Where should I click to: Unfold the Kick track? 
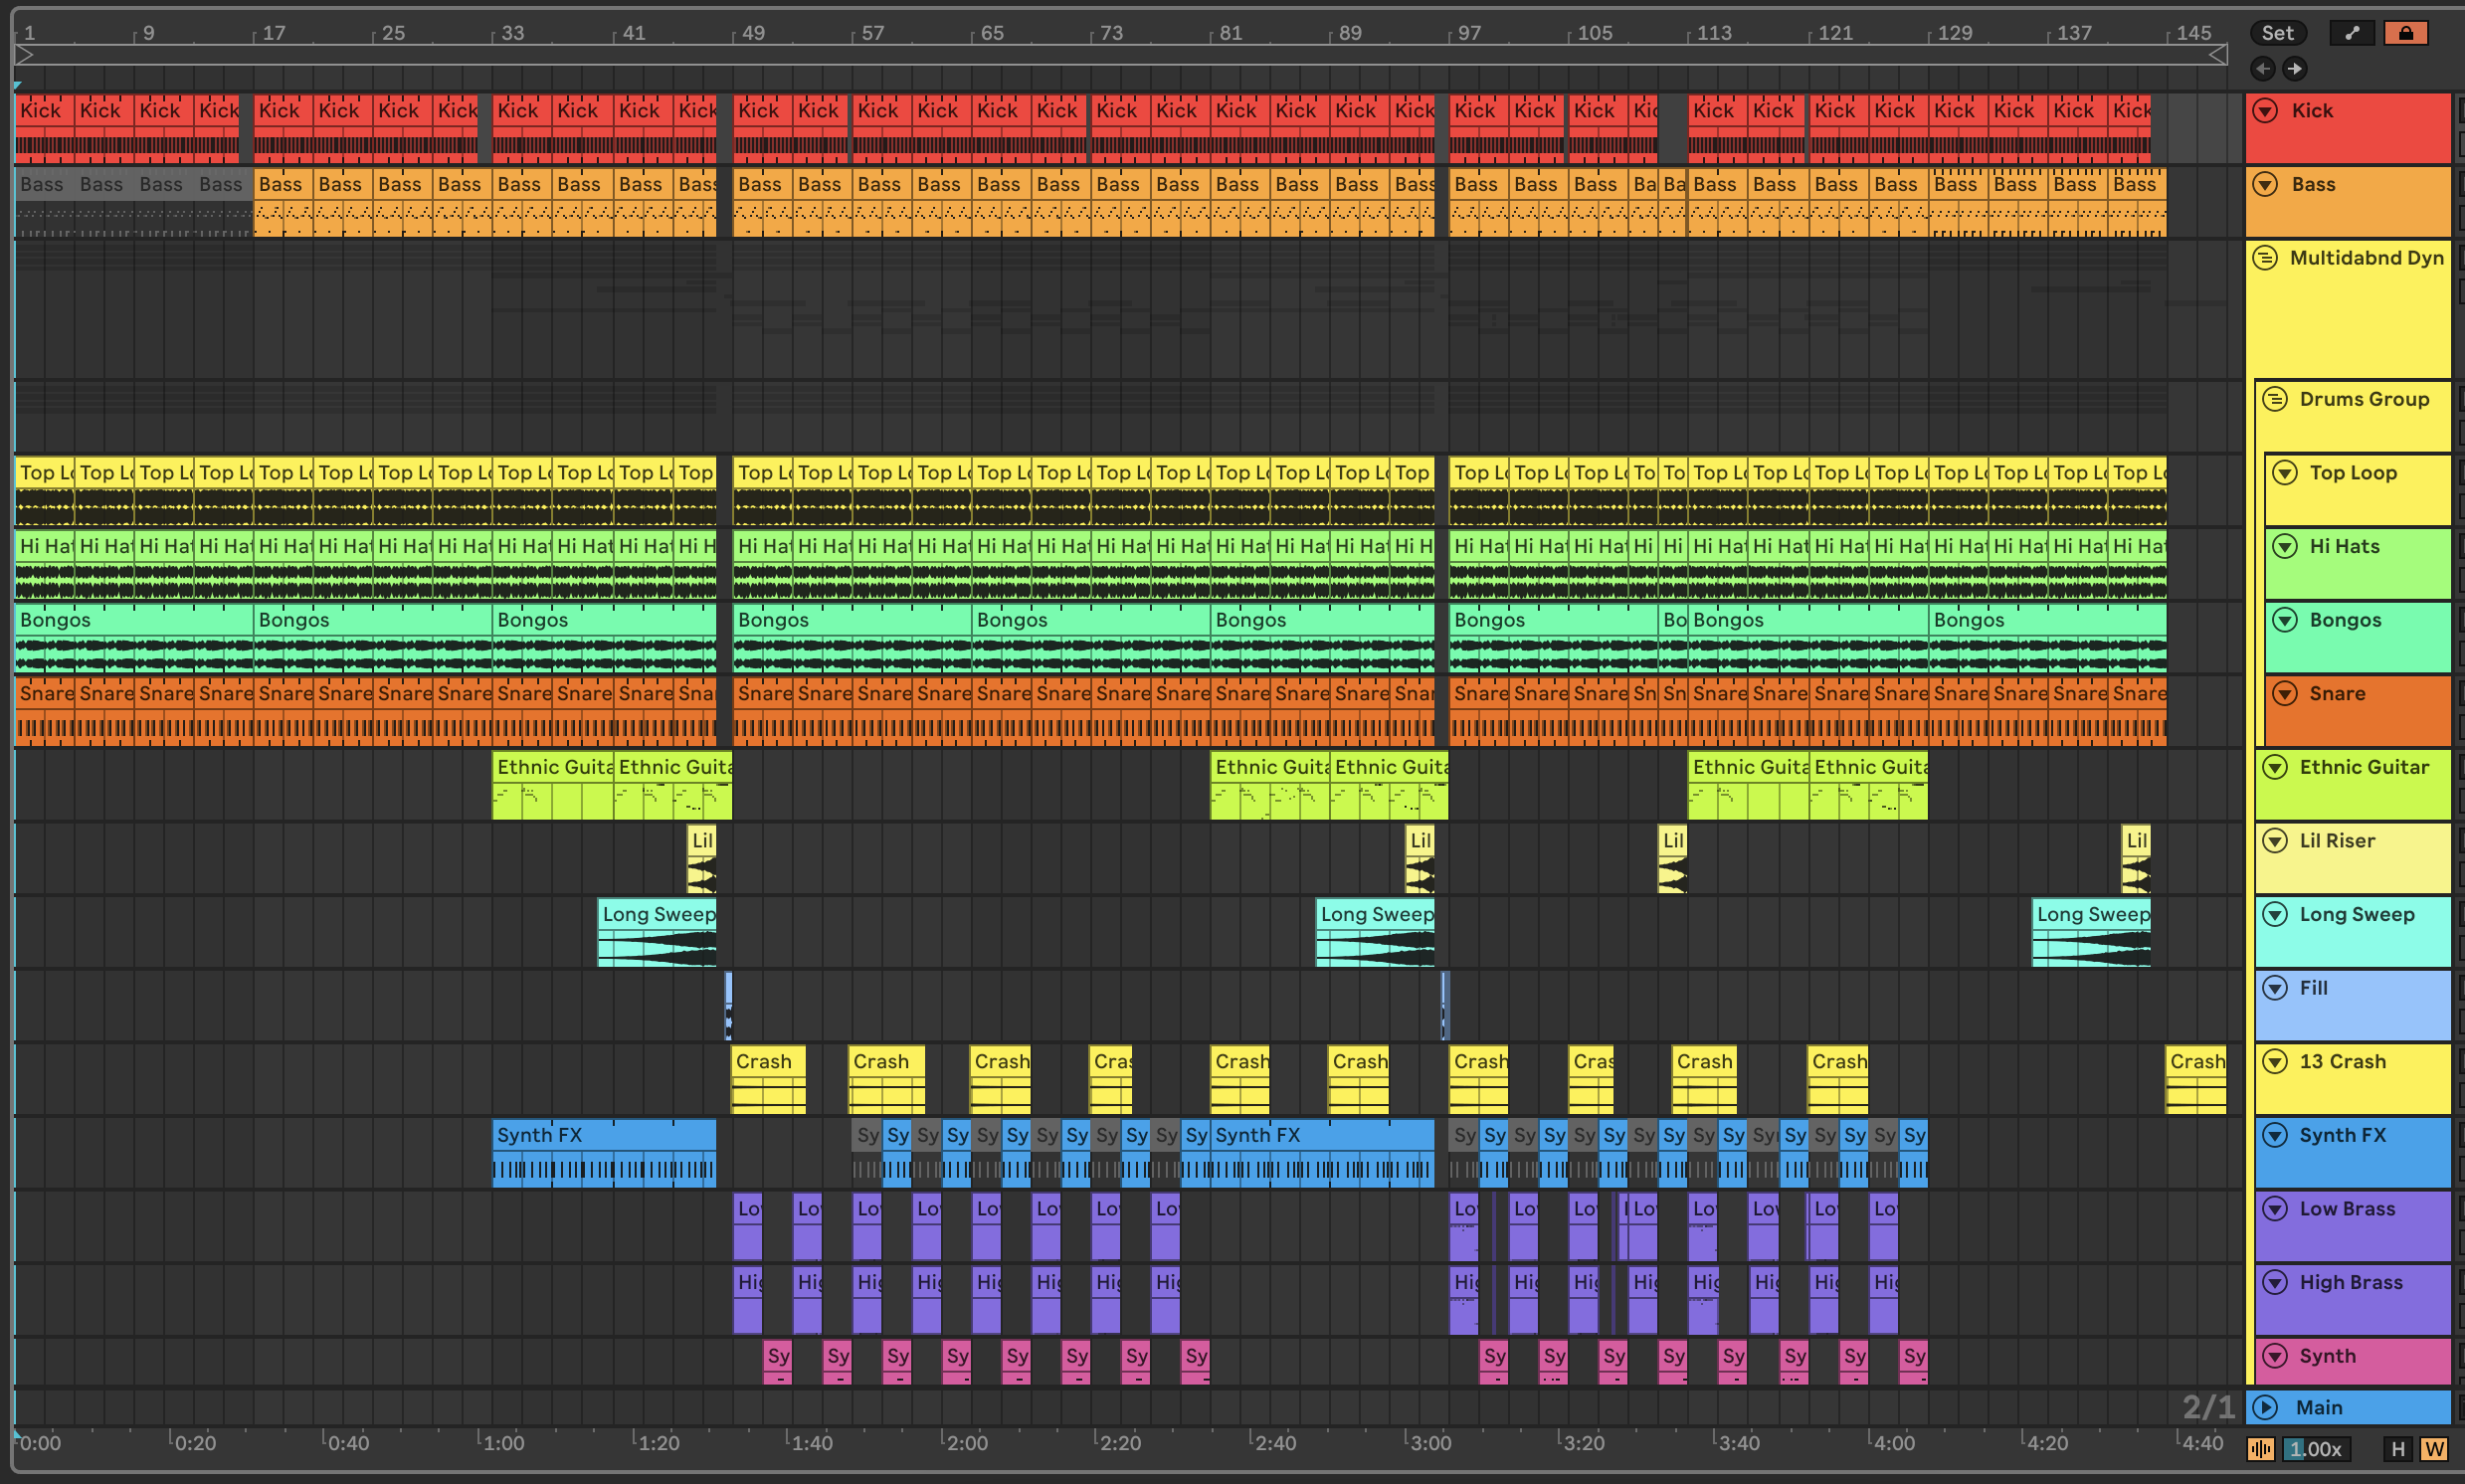click(2265, 110)
